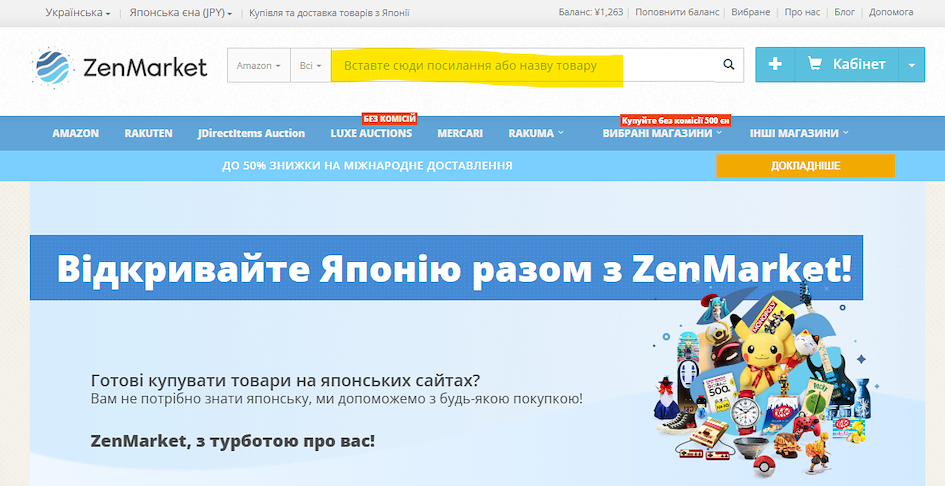Open the RAKUTEN store tab
Viewport: 945px width, 486px height.
148,133
